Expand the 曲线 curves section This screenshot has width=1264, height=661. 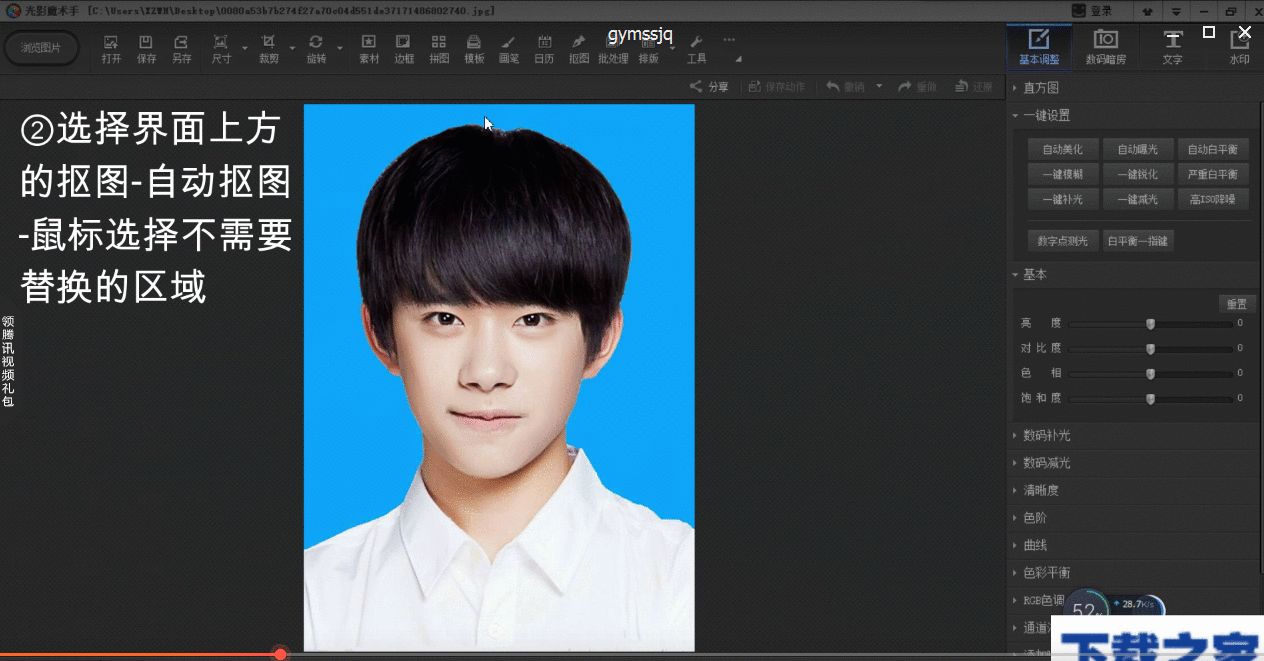(1035, 545)
